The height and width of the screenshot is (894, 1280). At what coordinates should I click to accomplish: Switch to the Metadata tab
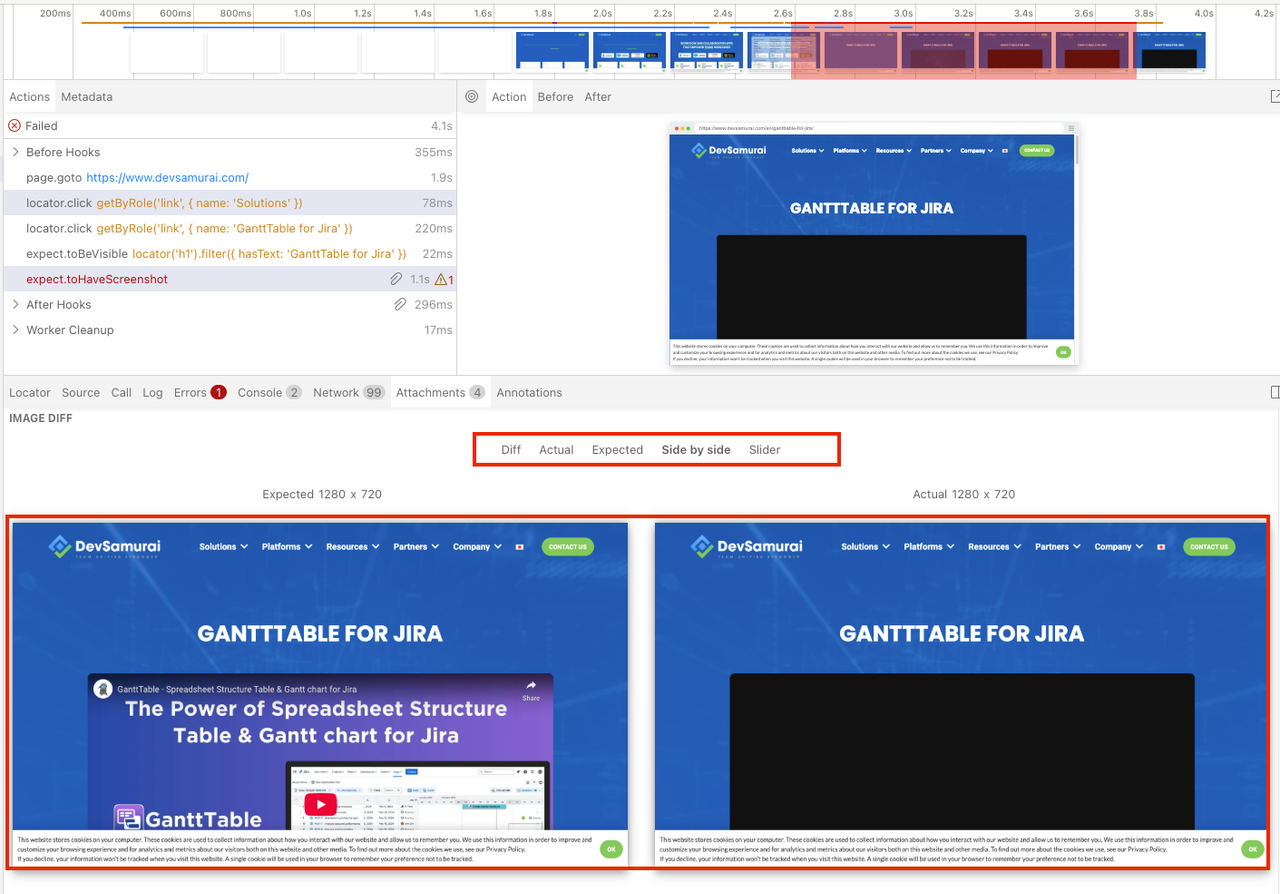(x=87, y=97)
